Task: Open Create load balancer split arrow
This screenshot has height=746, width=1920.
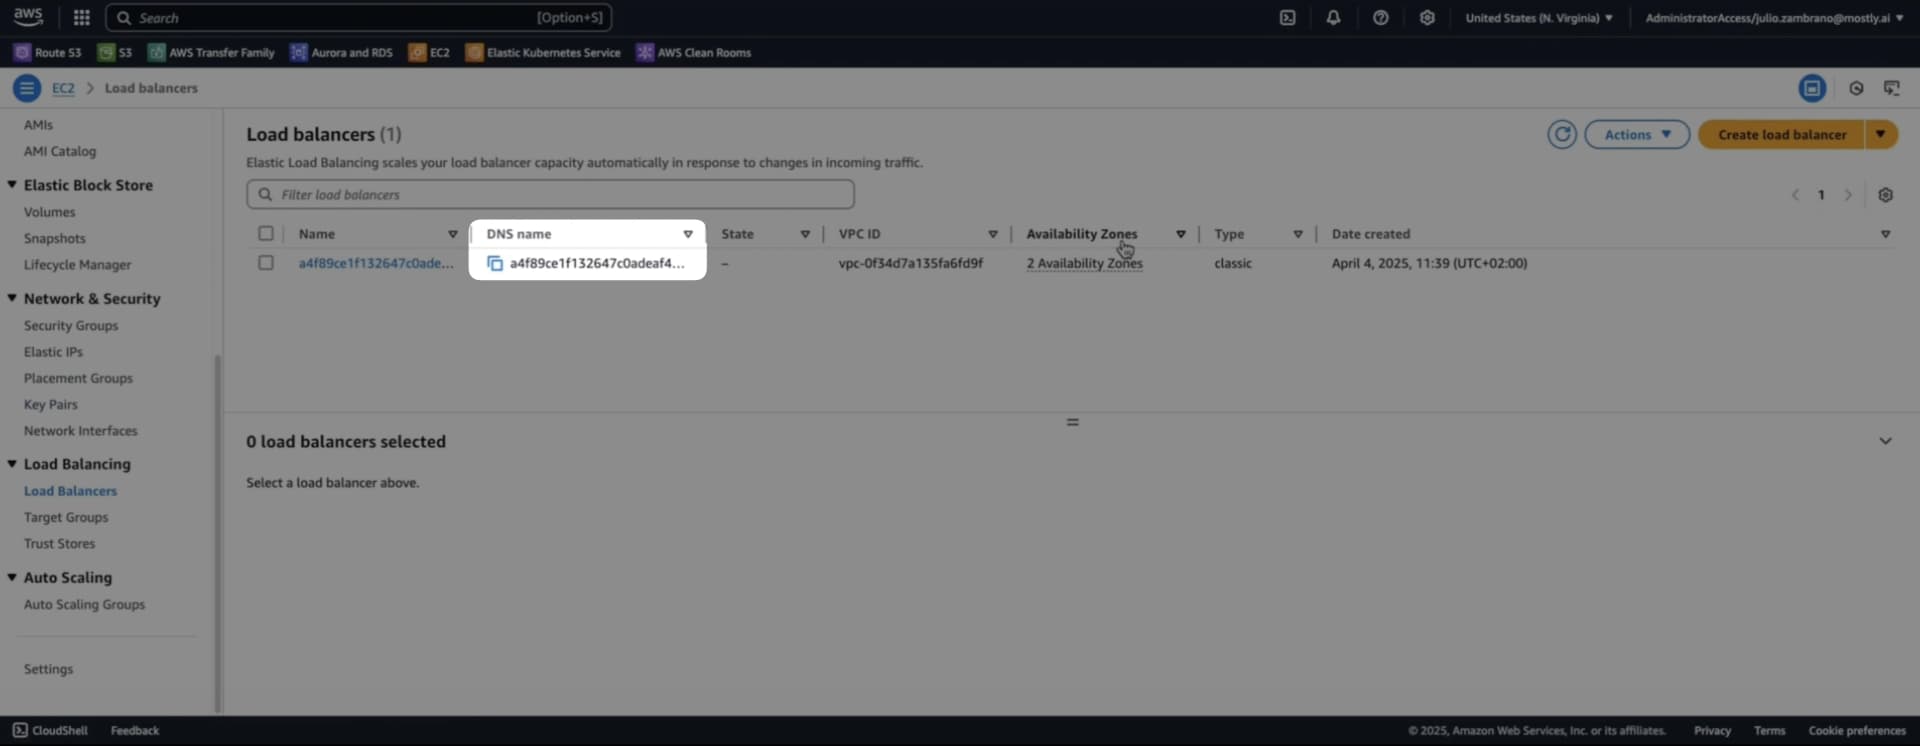Action: coord(1880,134)
